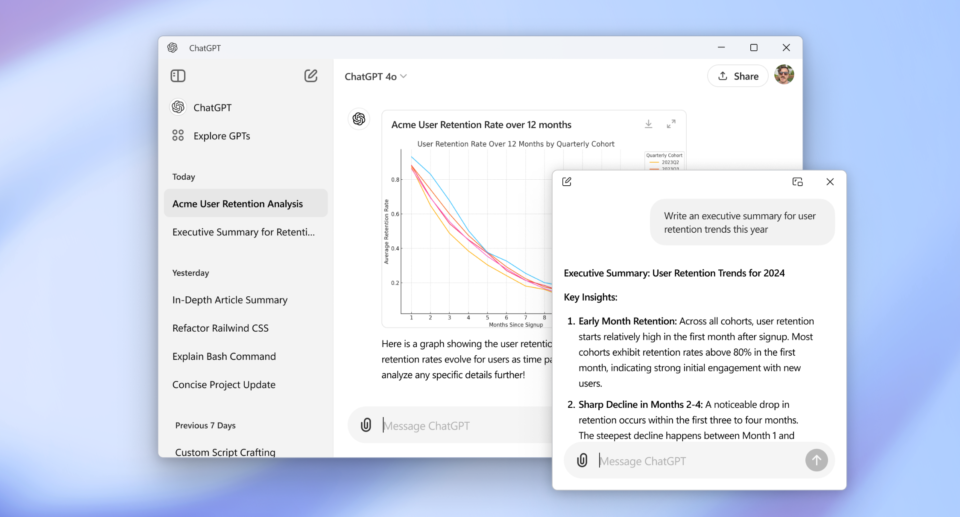
Task: Click 'Sharp Decline in Months 2-4:' text
Action: (x=640, y=404)
